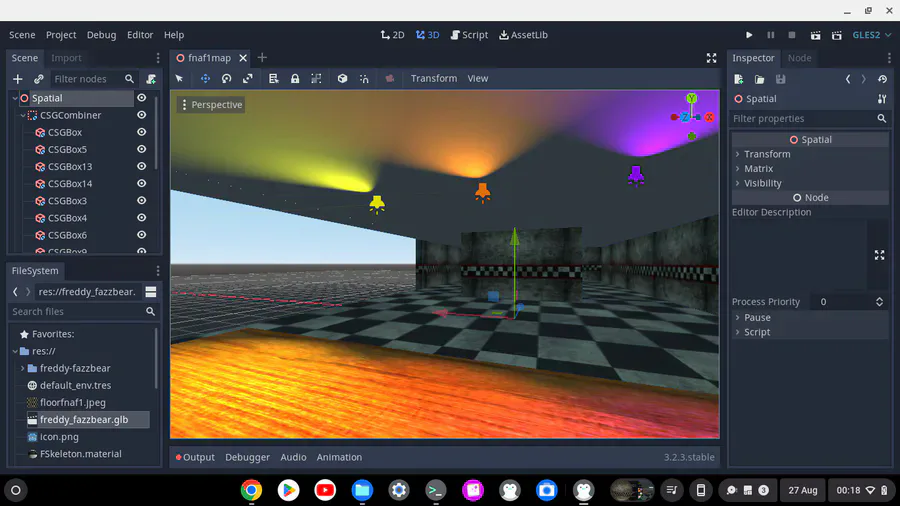
Task: Open the Perspective viewport menu
Action: pos(211,105)
